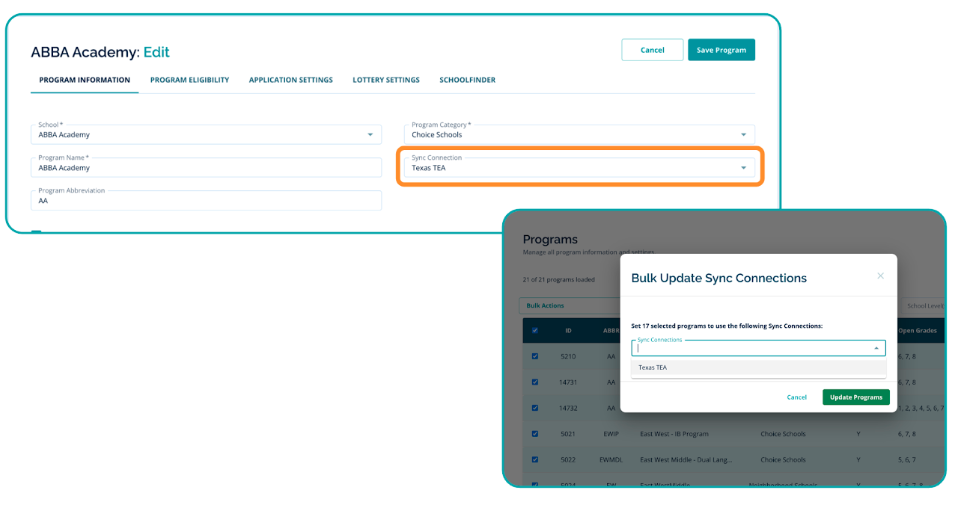This screenshot has width=958, height=522.
Task: Switch to the Program Eligibility tab
Action: (x=189, y=80)
